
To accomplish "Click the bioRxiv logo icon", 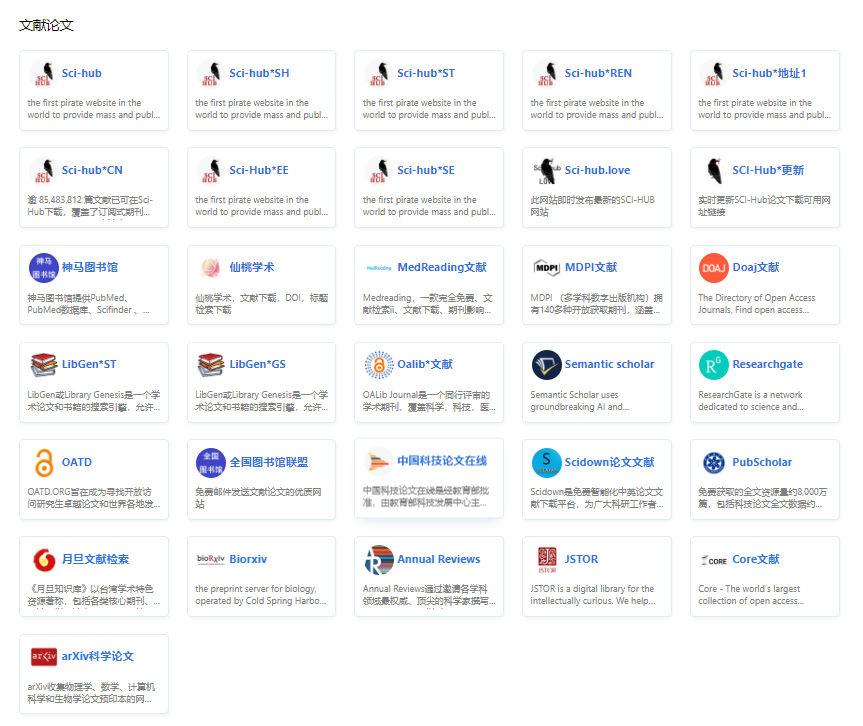I will click(211, 559).
